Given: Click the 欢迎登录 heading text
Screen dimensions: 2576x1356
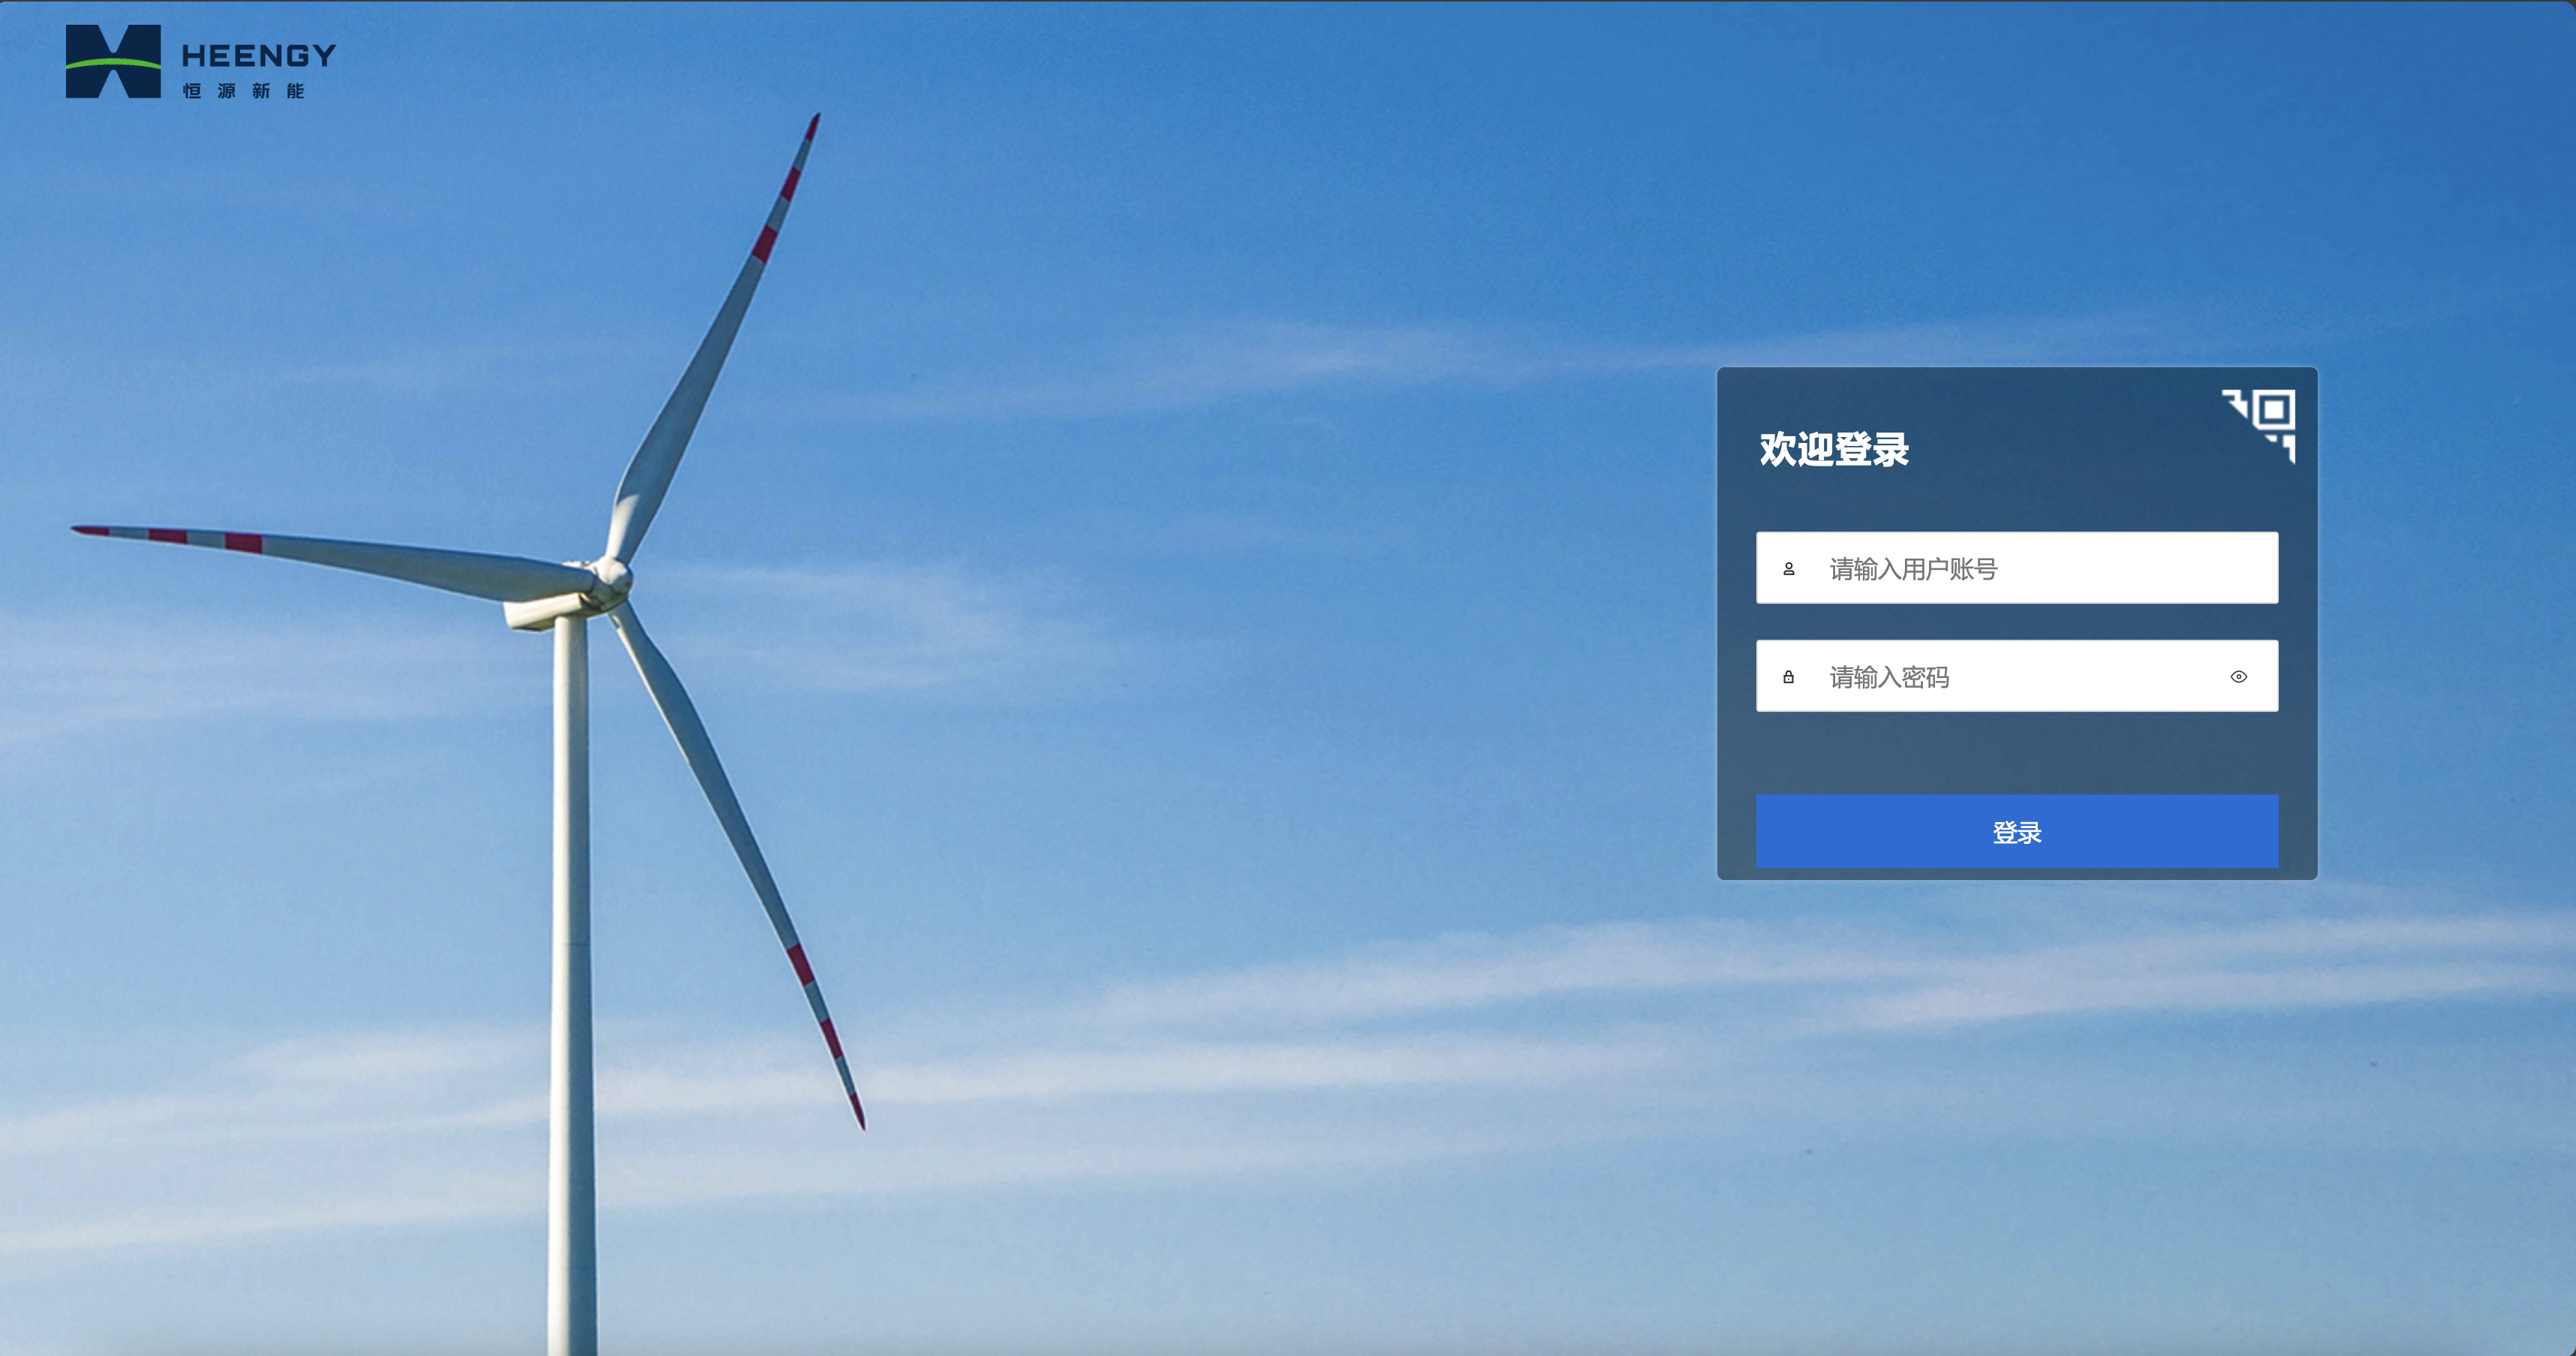Looking at the screenshot, I should tap(1834, 449).
